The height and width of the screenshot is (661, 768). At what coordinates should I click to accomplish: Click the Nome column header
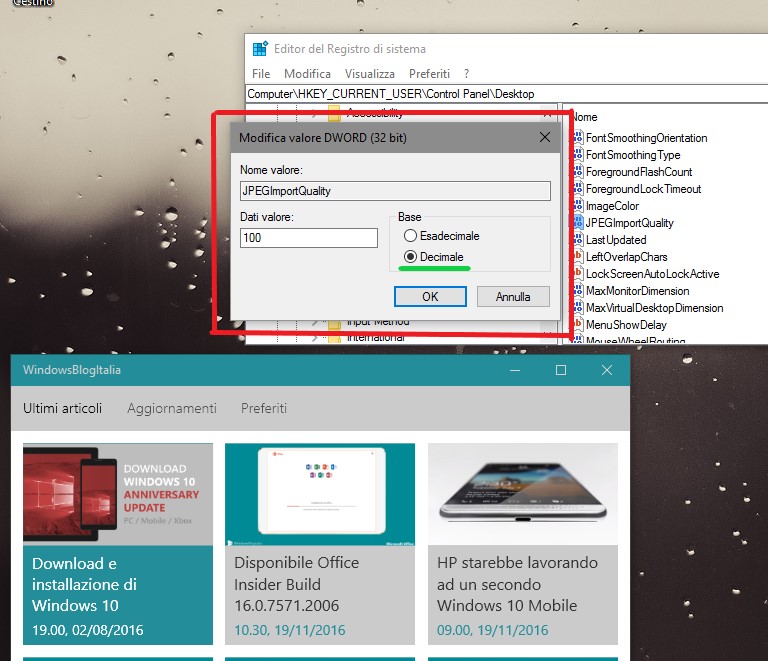coord(585,117)
